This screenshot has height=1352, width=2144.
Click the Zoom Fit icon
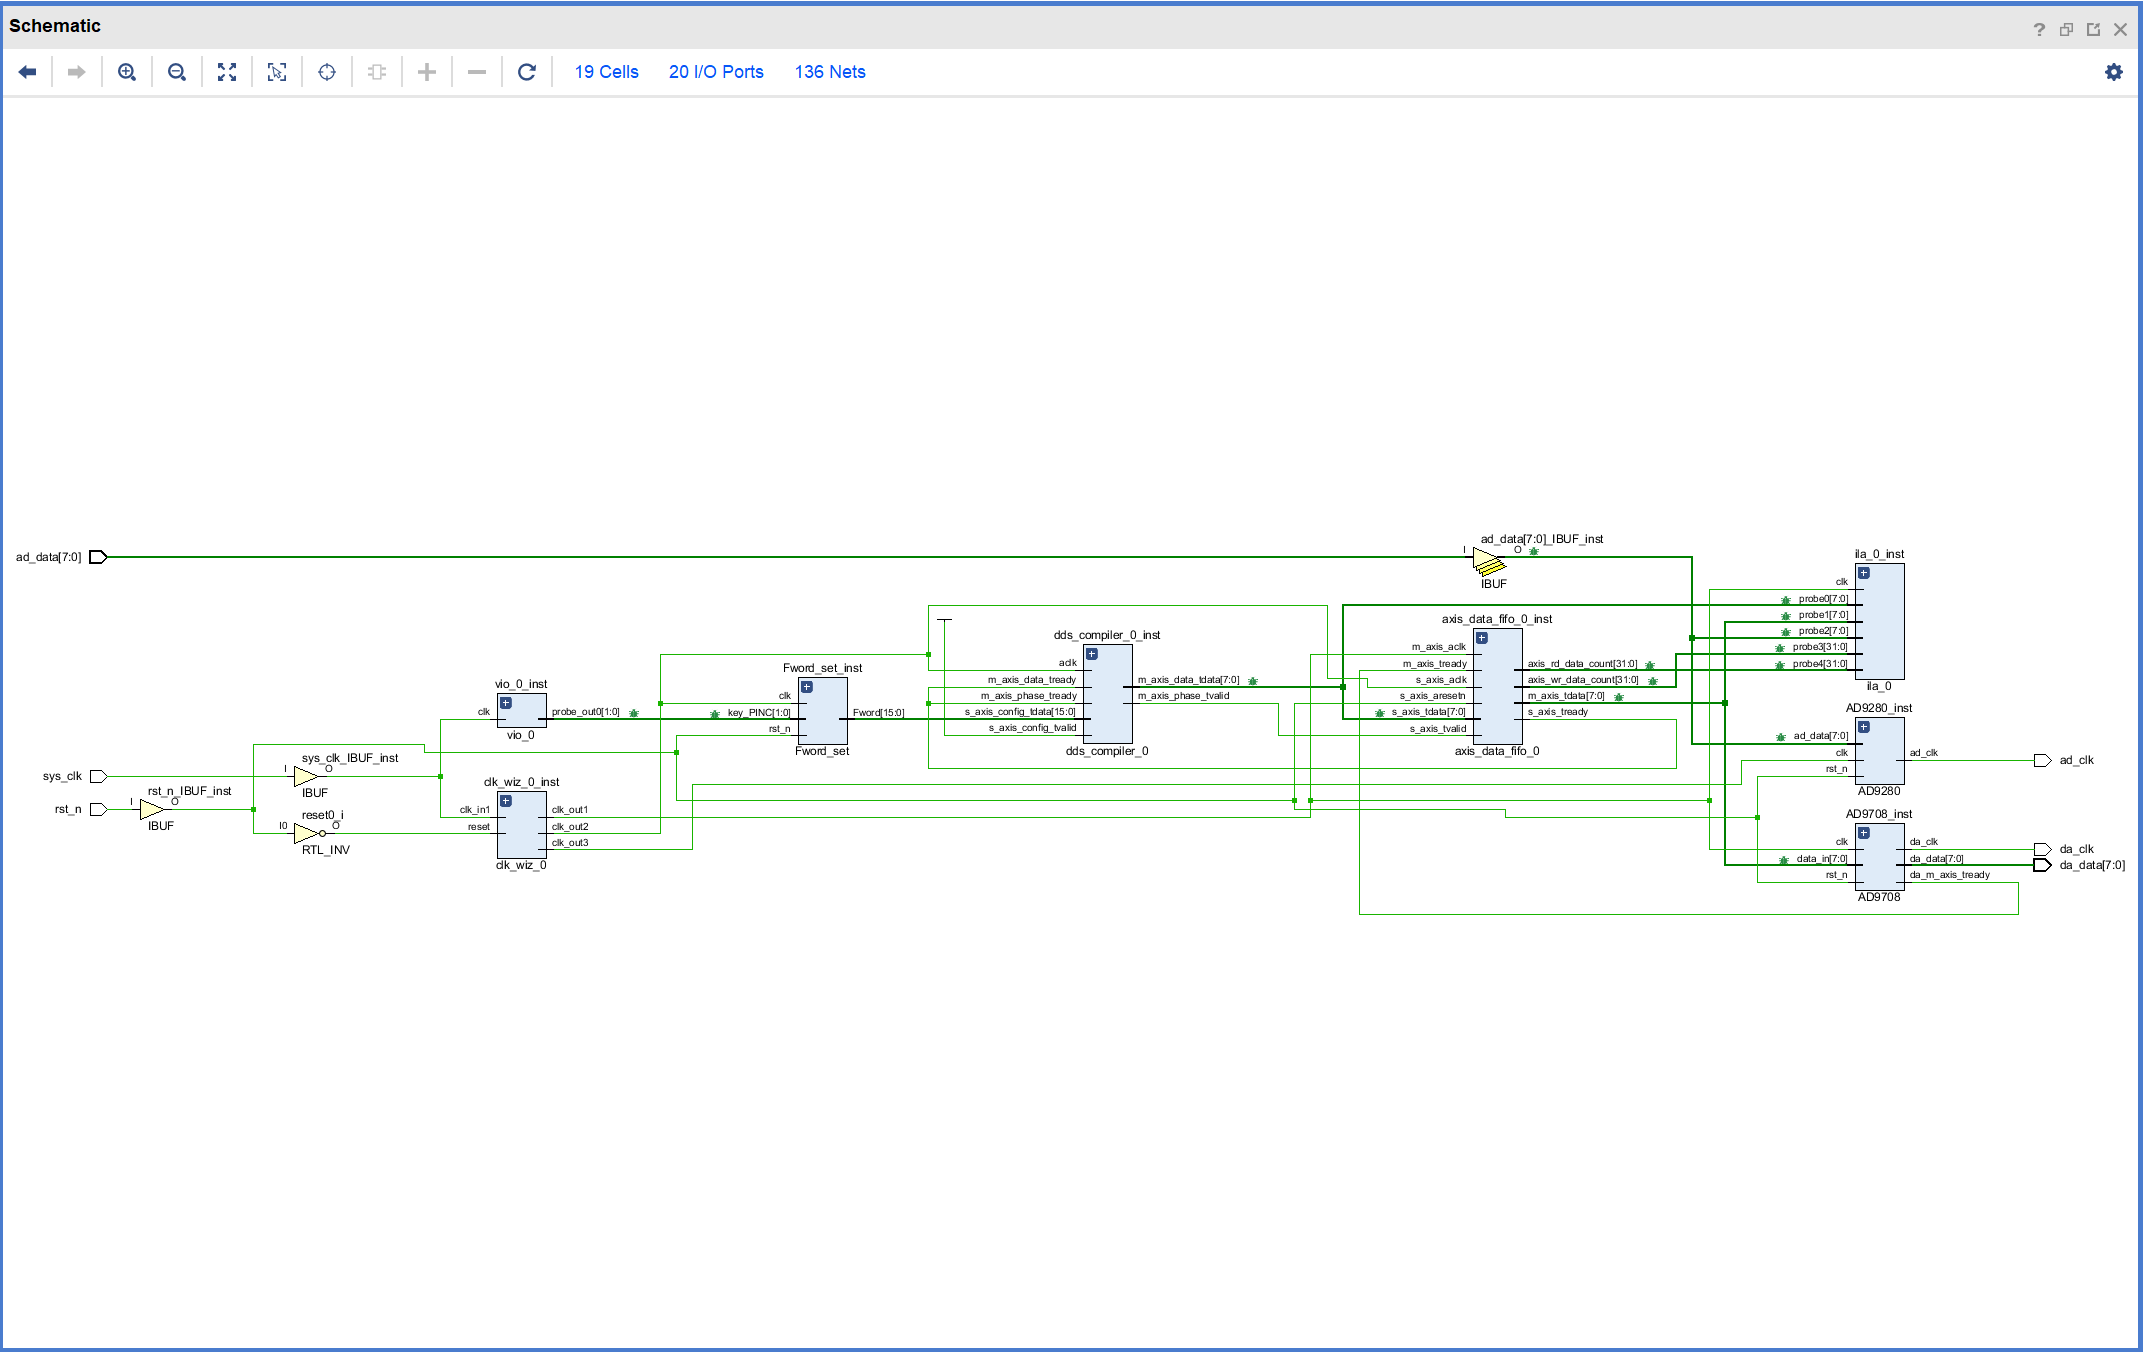coord(227,72)
